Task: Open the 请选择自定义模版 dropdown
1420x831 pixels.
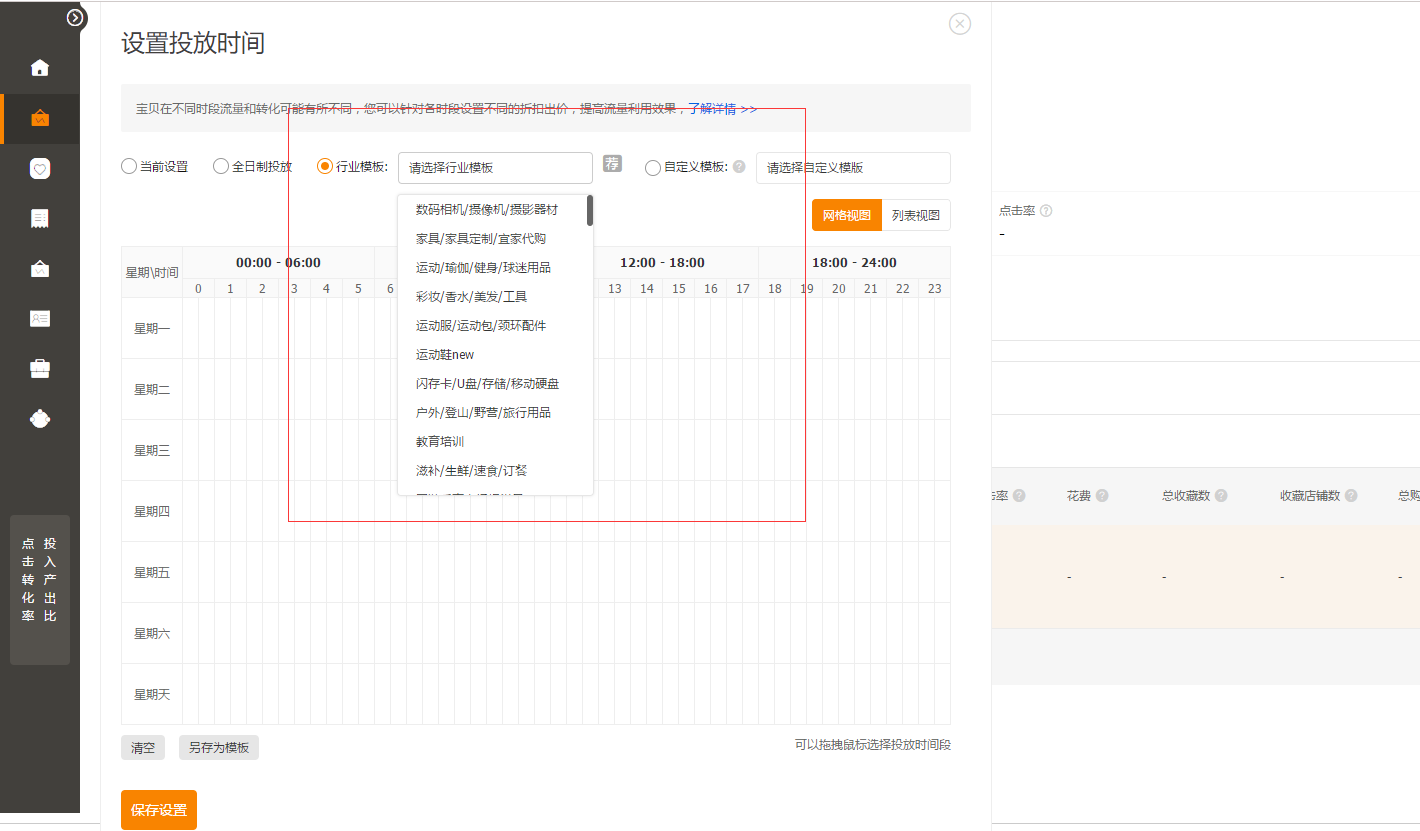Action: pos(852,168)
